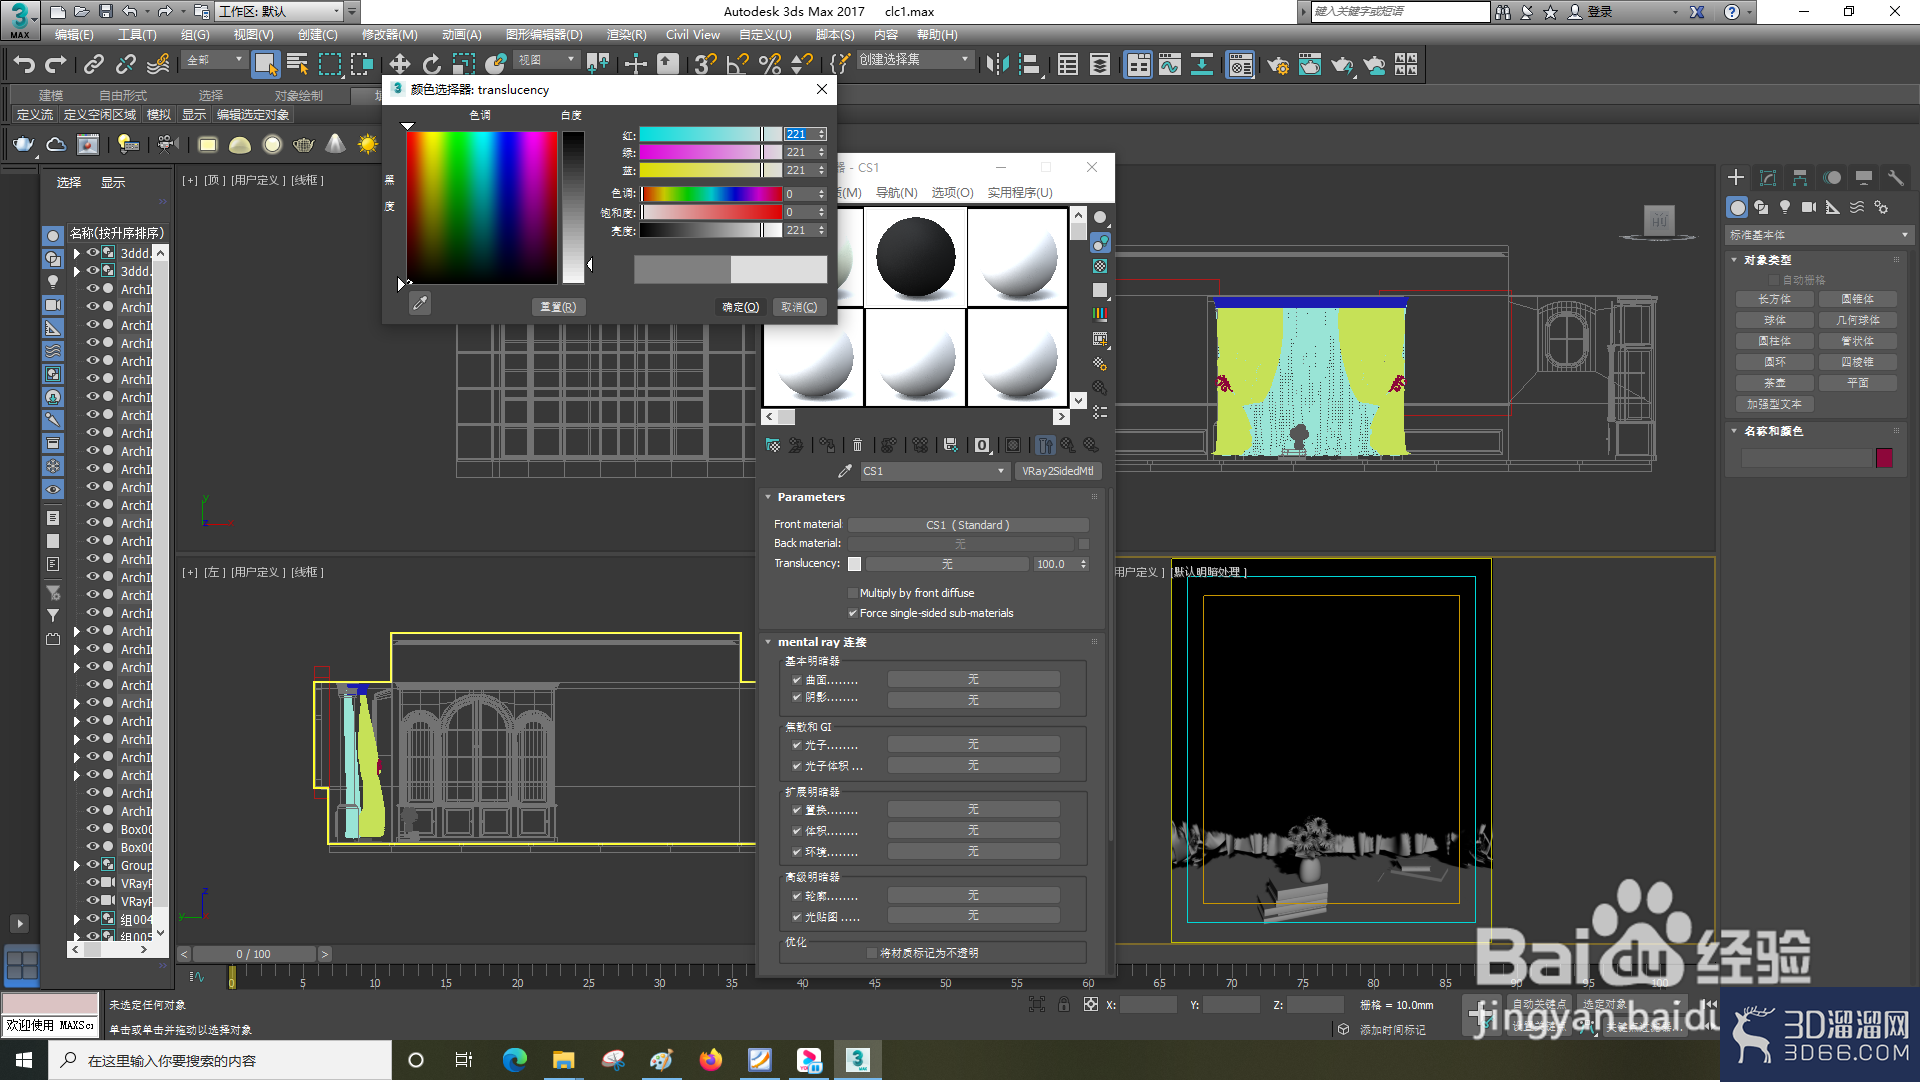Open the Render Setup teapot icon

1277,65
